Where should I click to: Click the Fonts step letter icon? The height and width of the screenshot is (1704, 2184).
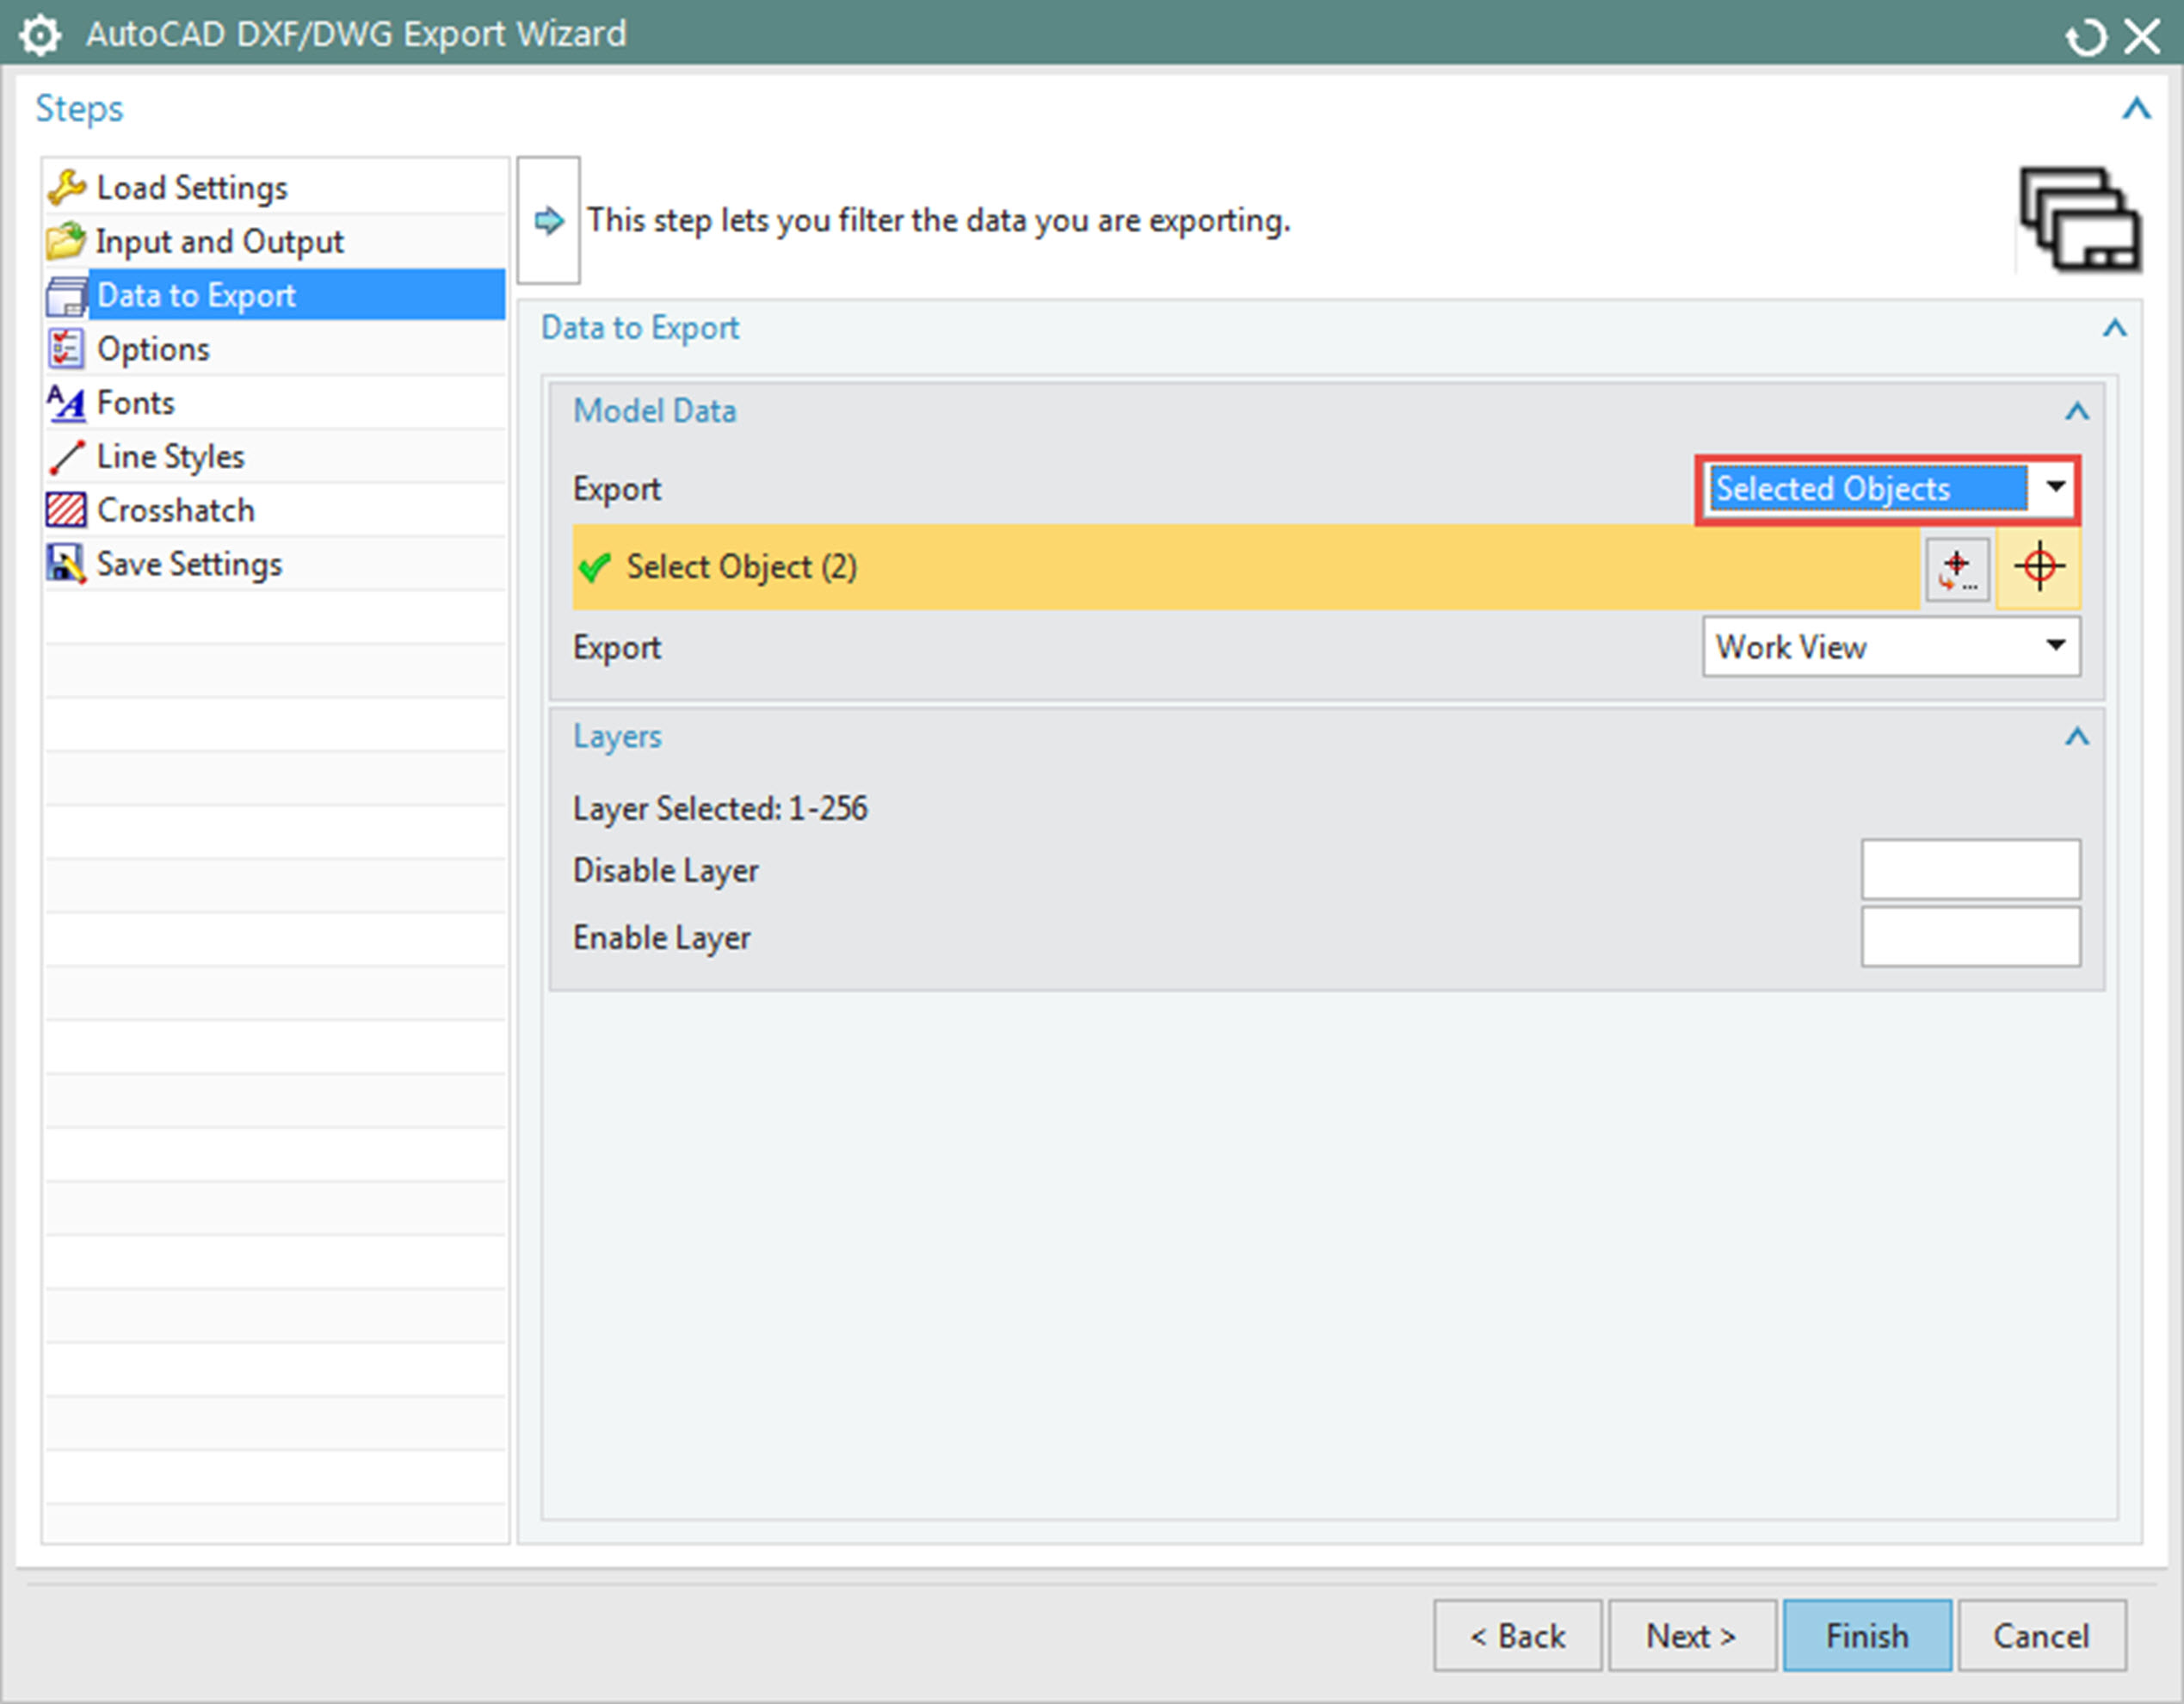click(66, 403)
